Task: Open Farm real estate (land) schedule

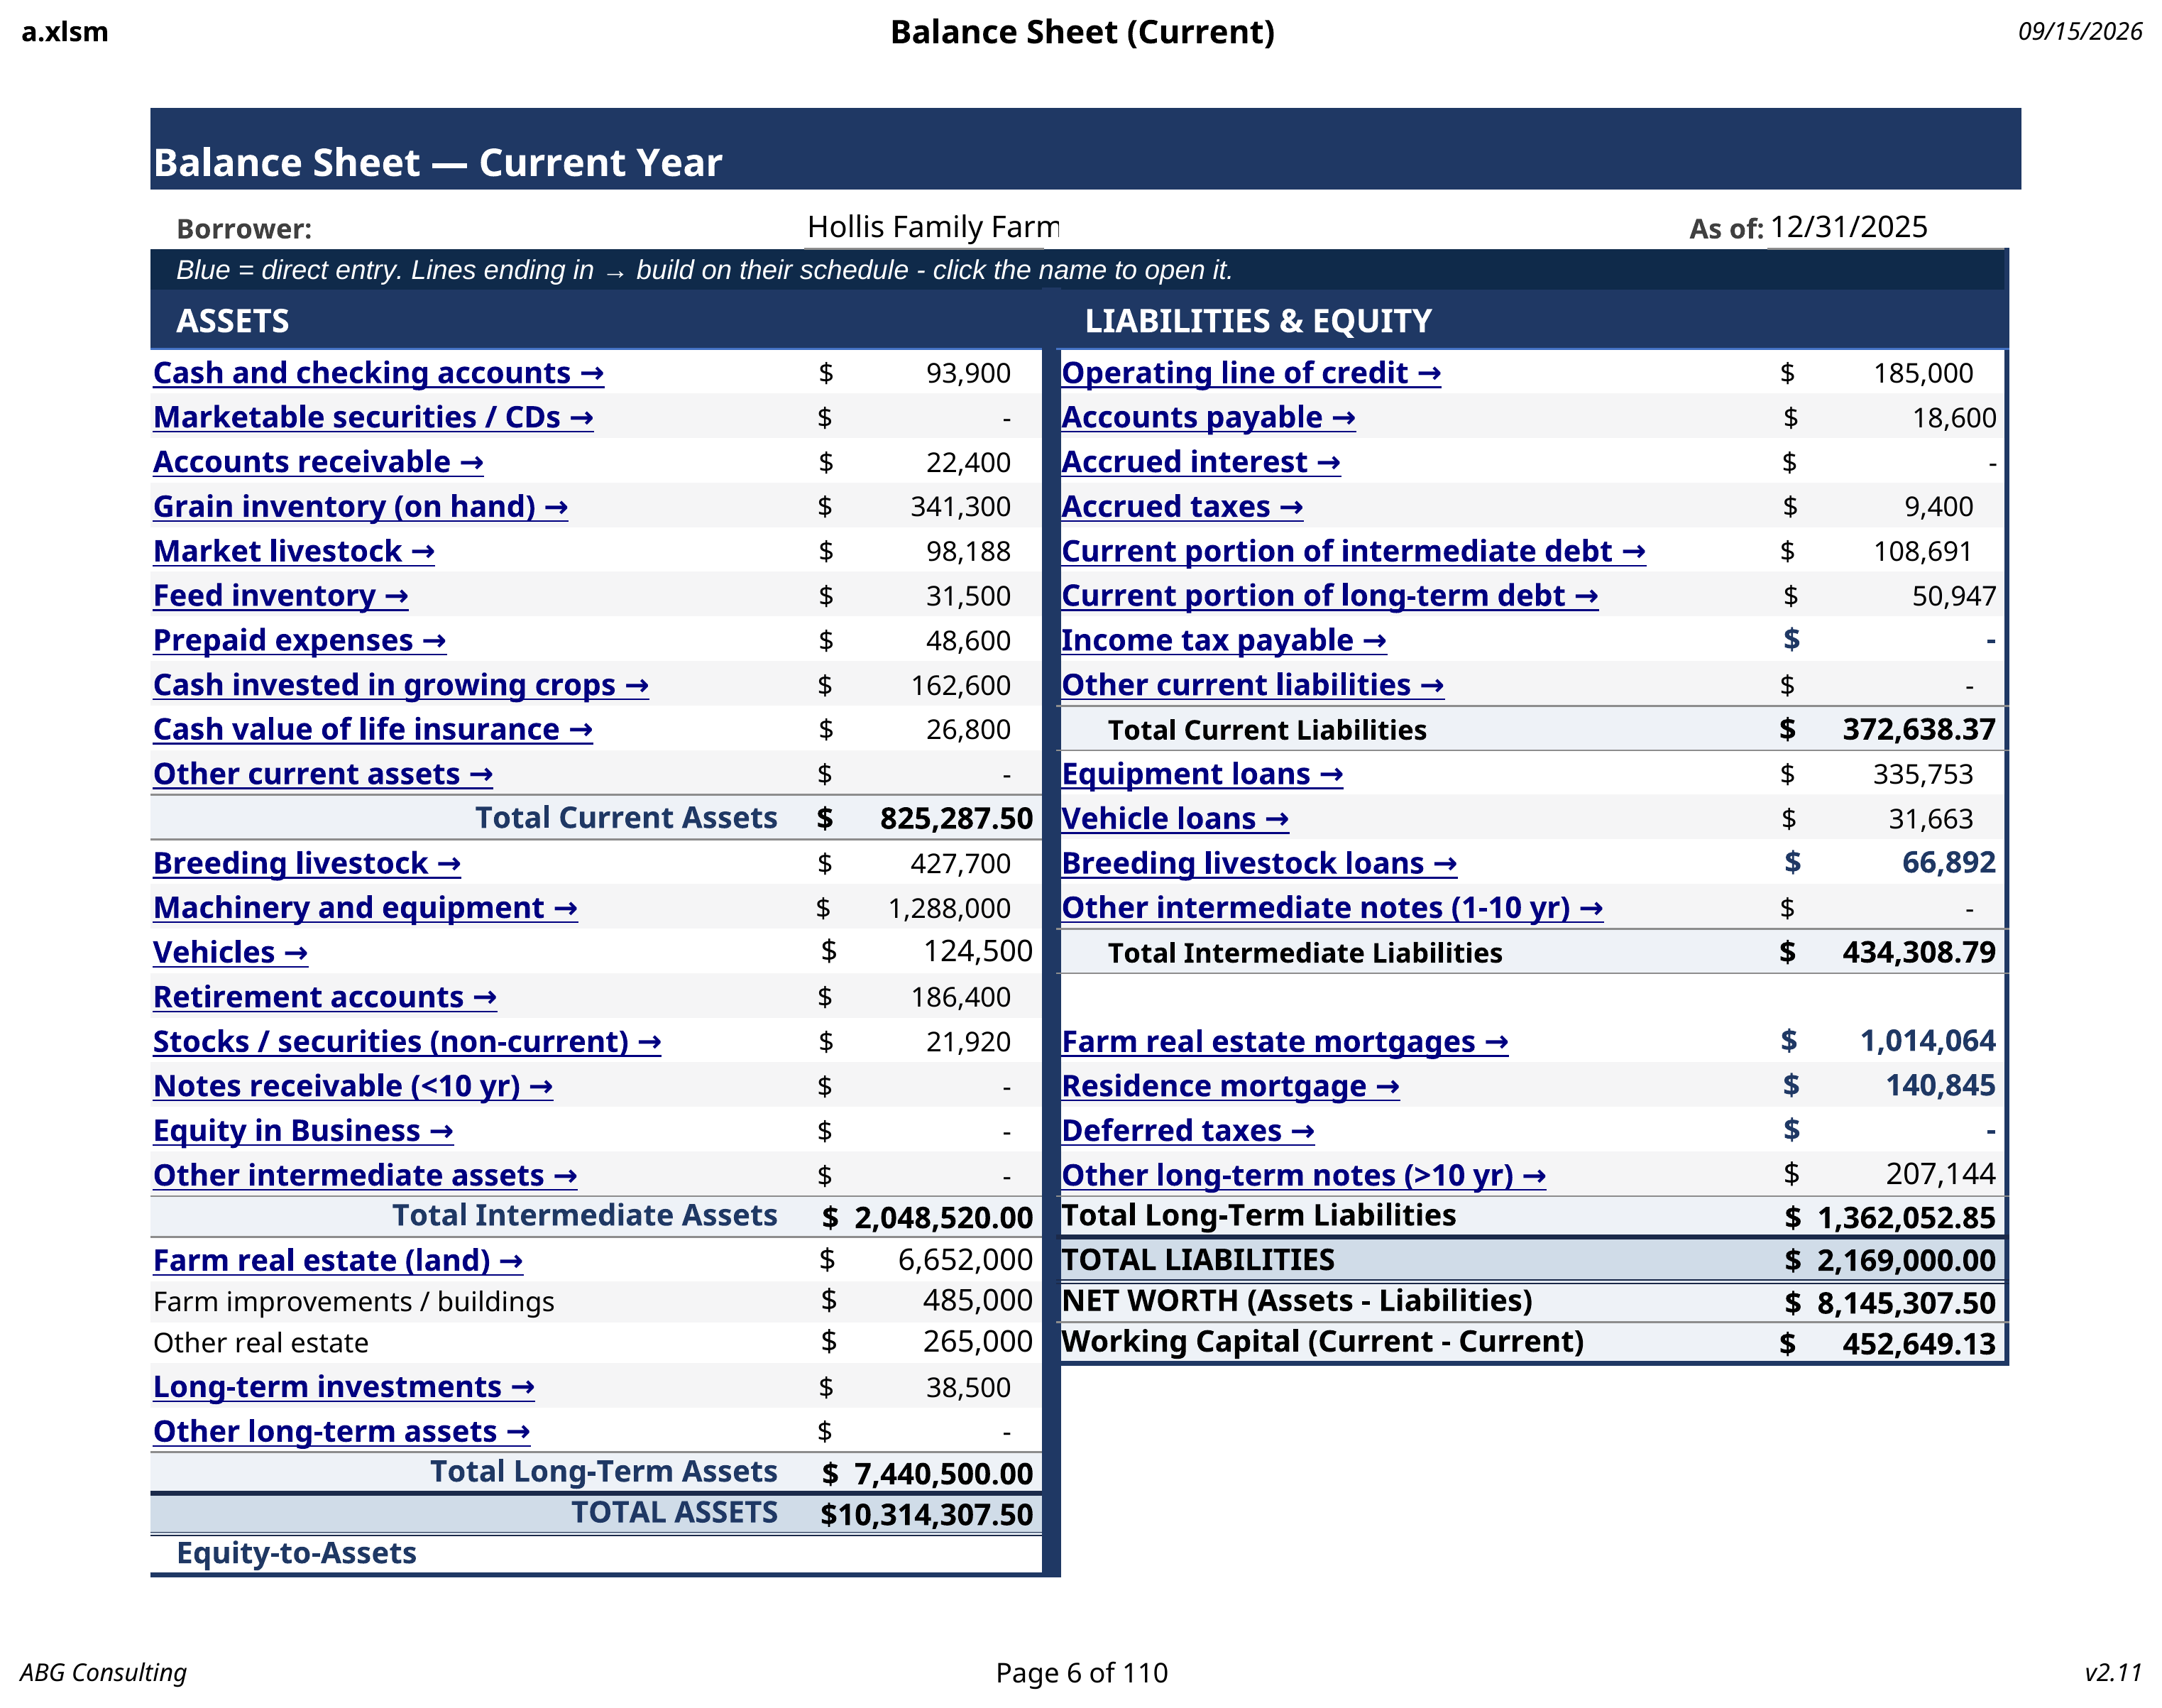Action: [338, 1261]
